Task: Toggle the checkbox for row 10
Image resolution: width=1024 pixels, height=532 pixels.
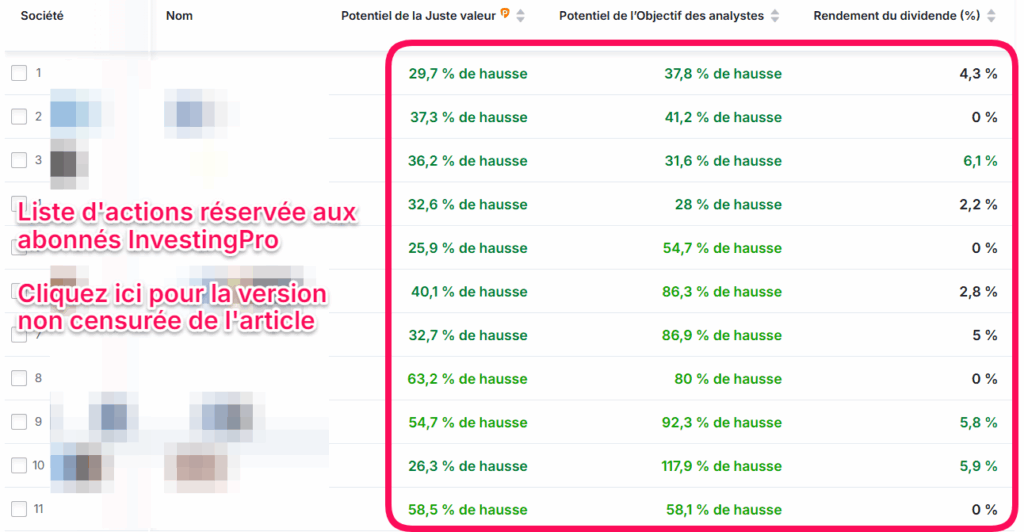Action: point(19,466)
